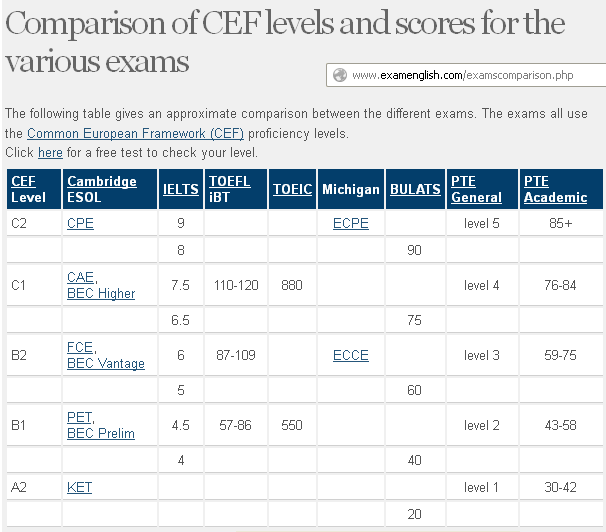Click the FCE exam link
Screen dimensions: 606x532
80,347
